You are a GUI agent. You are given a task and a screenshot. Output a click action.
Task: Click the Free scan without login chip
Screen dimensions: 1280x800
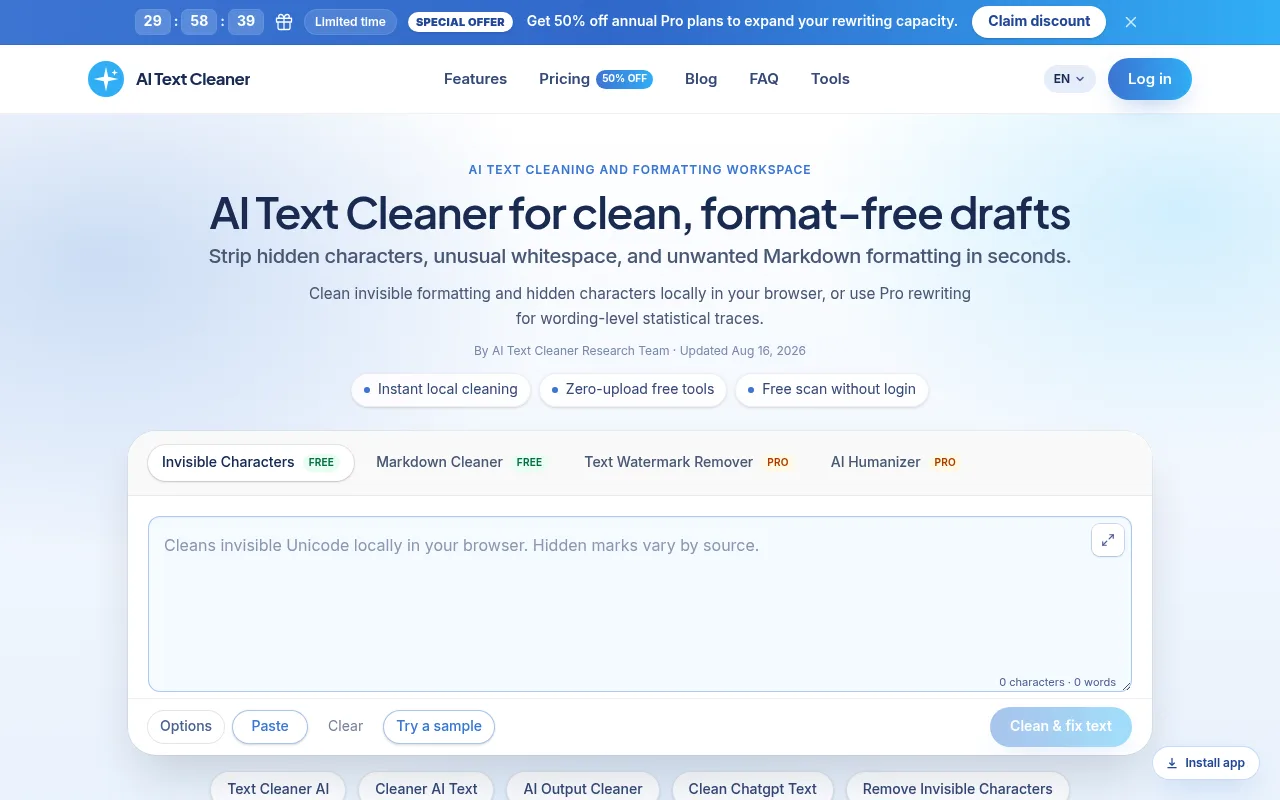click(832, 389)
